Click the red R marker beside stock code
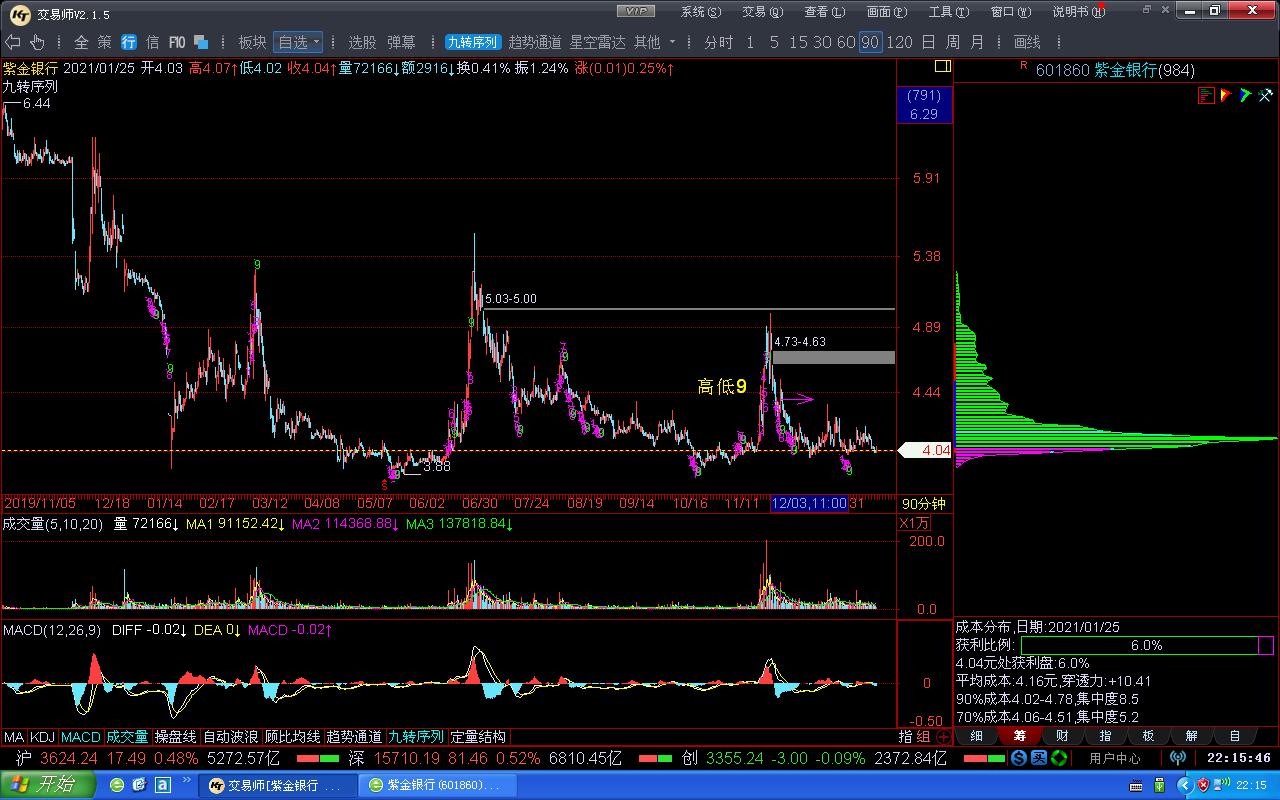The image size is (1280, 800). 1023,64
